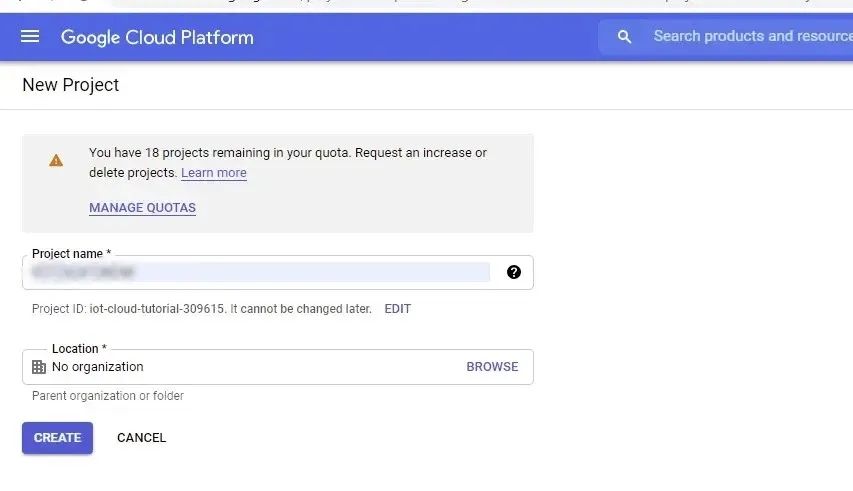Click the No organization location field
The width and height of the screenshot is (853, 491).
tap(277, 367)
